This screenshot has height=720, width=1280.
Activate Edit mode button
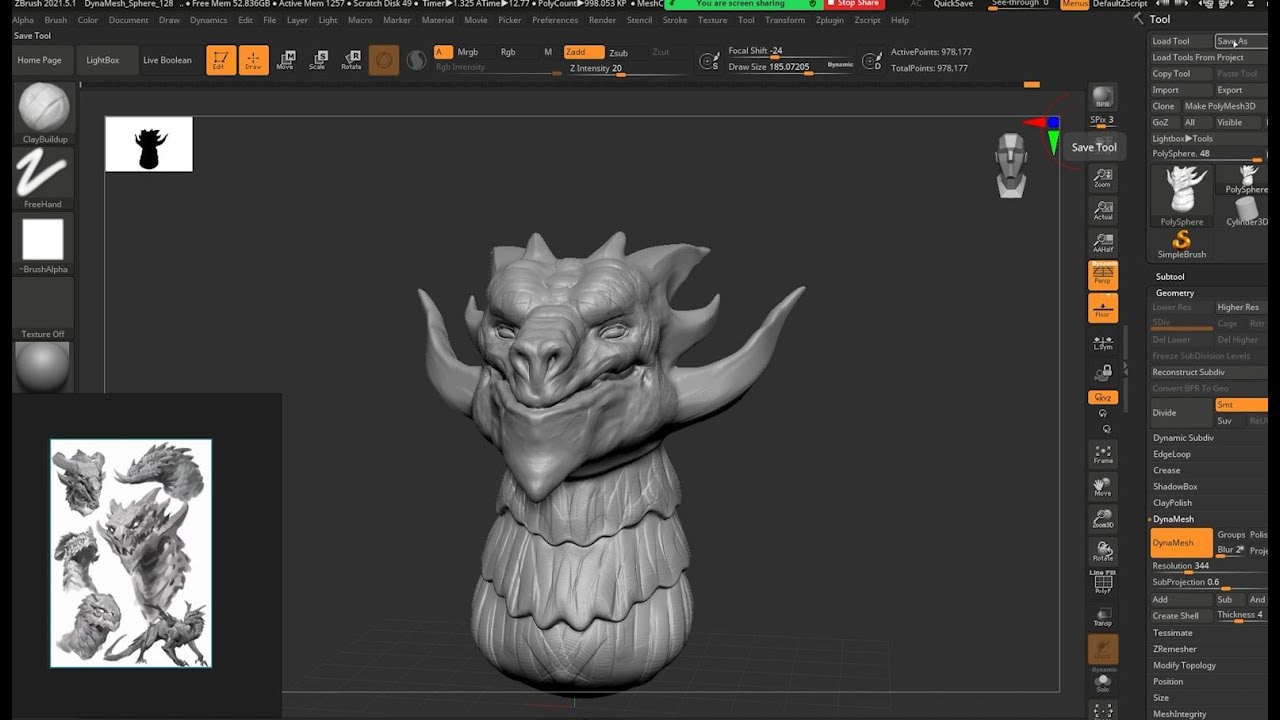click(221, 60)
